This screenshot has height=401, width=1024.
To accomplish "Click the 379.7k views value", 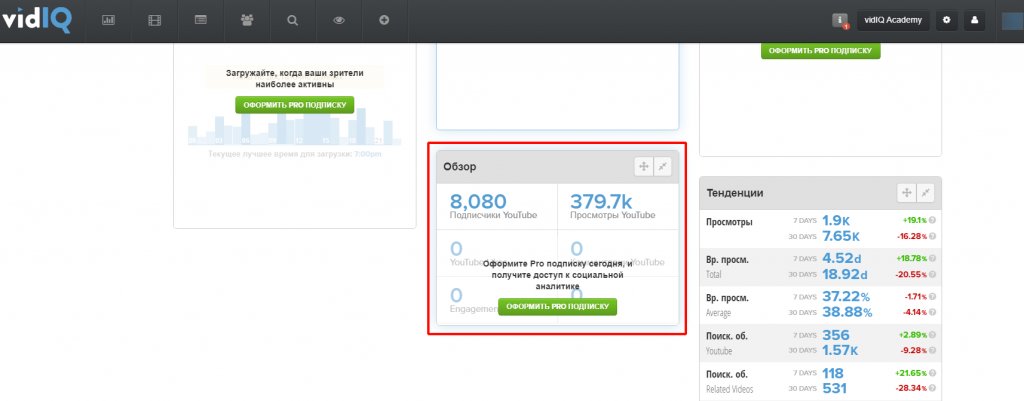I will tap(601, 200).
